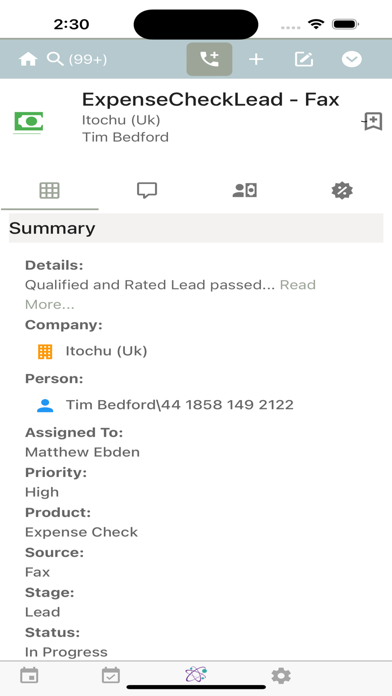Tap the edit pencil icon

coord(304,59)
